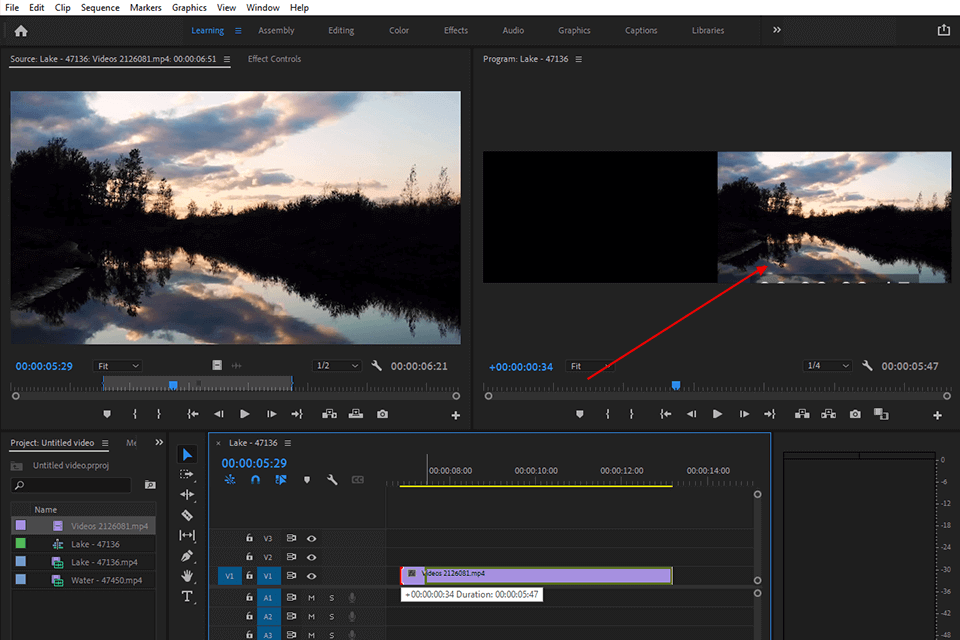Open the Sequence menu
The width and height of the screenshot is (960, 640).
coord(100,7)
